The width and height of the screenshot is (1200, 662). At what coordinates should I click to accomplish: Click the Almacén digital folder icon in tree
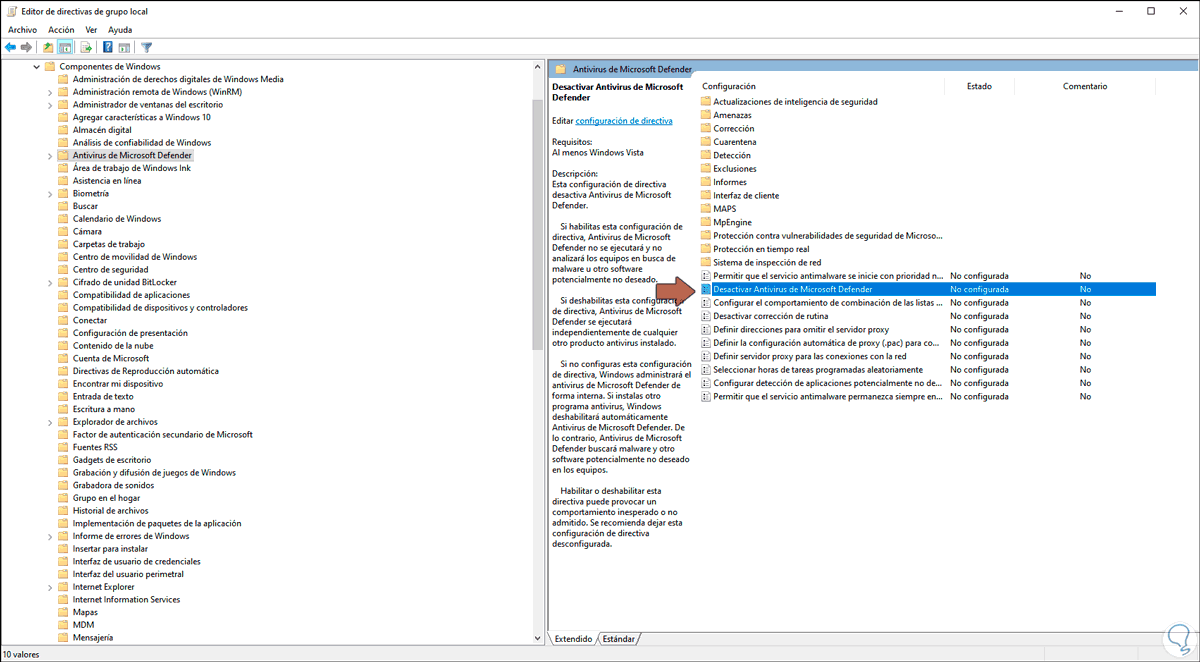[63, 130]
